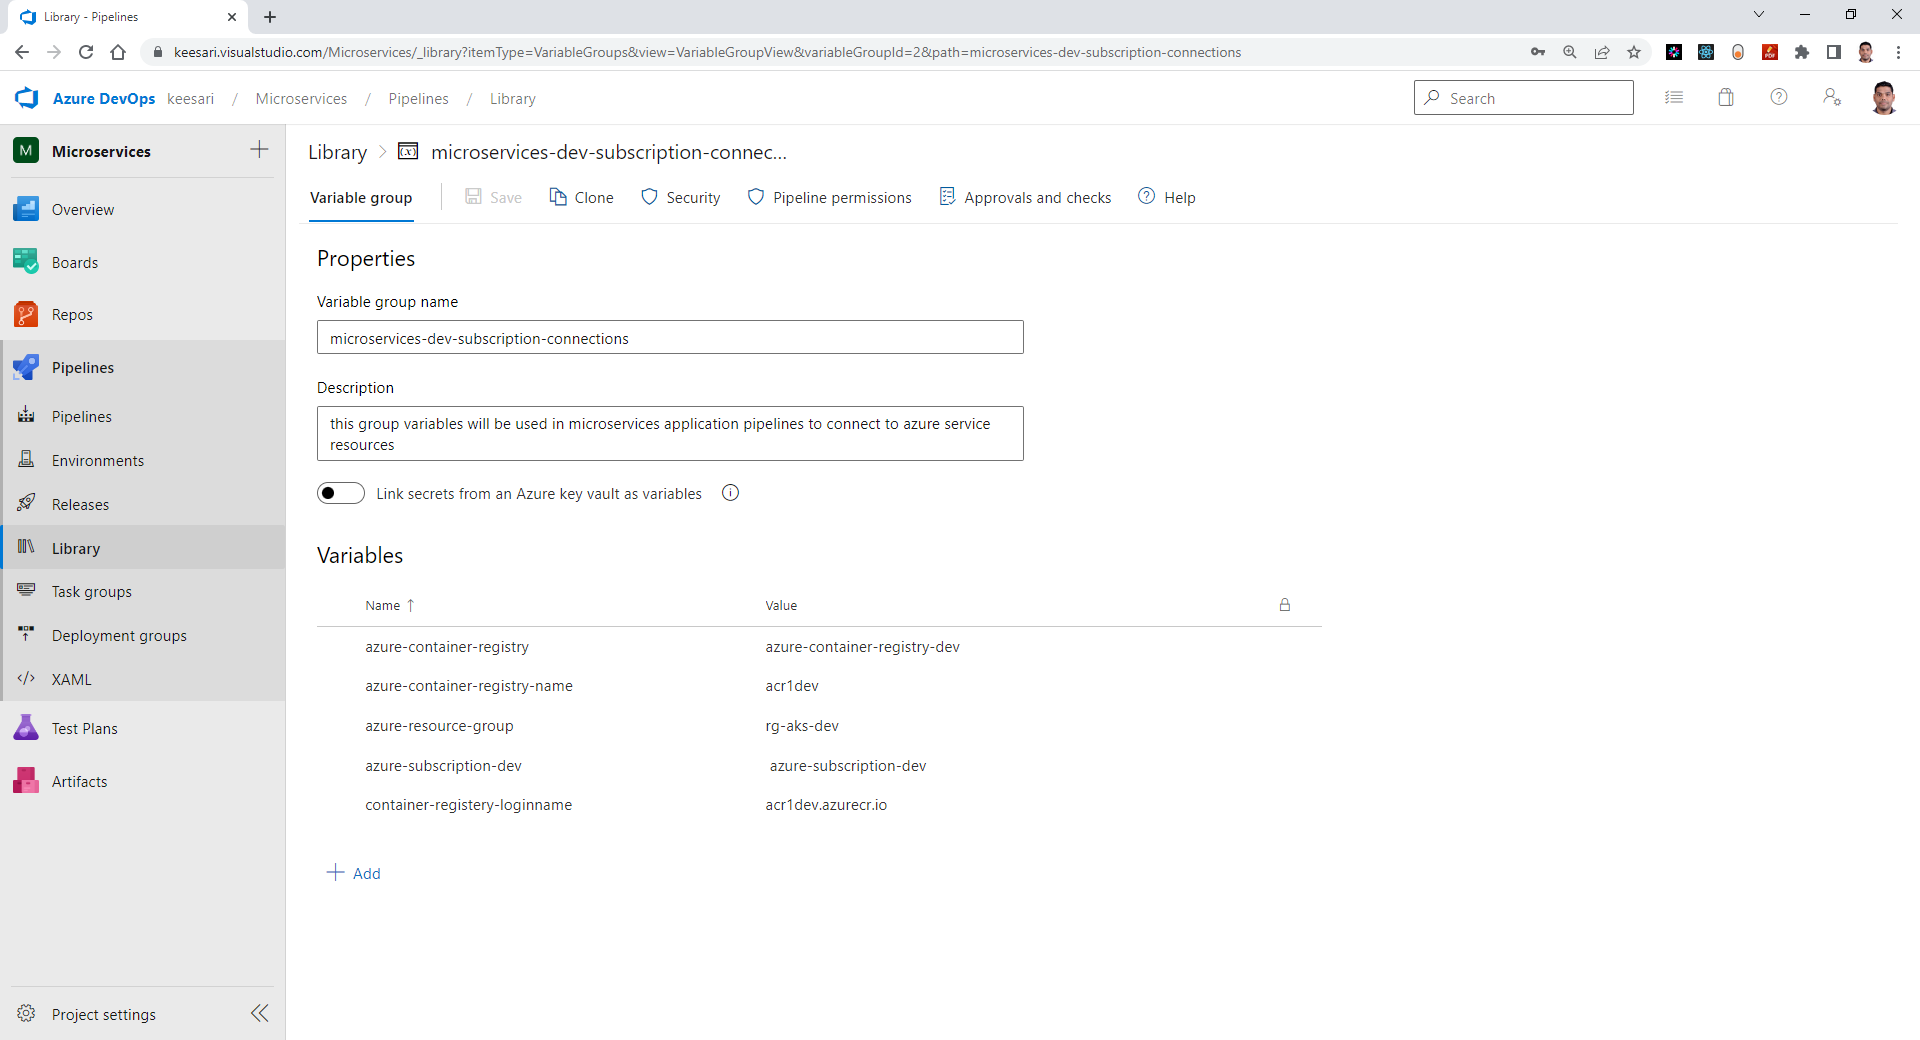
Task: Add a new variable
Action: [x=354, y=873]
